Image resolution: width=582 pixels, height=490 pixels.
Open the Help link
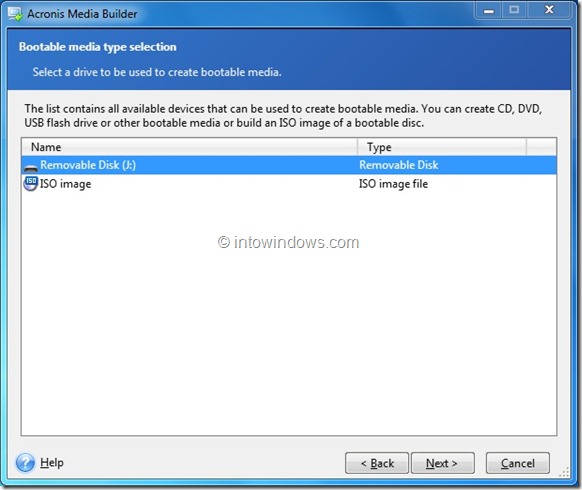tap(52, 463)
